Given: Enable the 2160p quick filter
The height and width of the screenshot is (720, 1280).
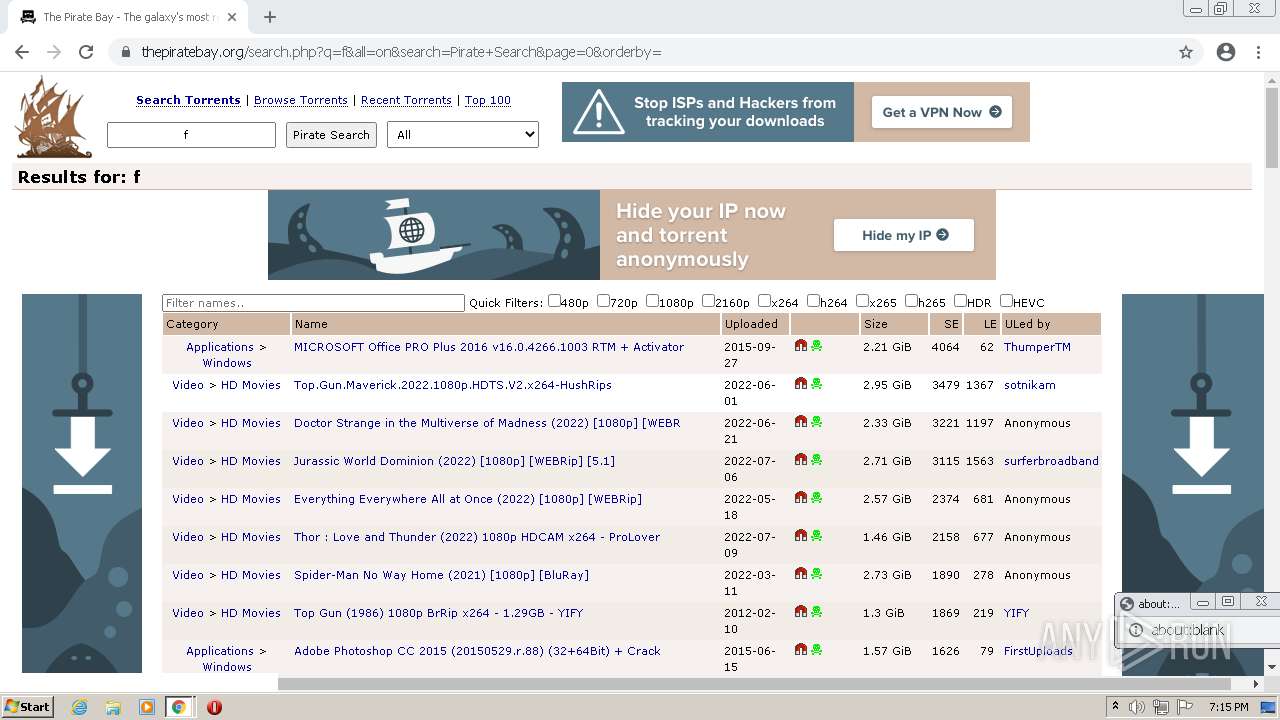Looking at the screenshot, I should [708, 301].
